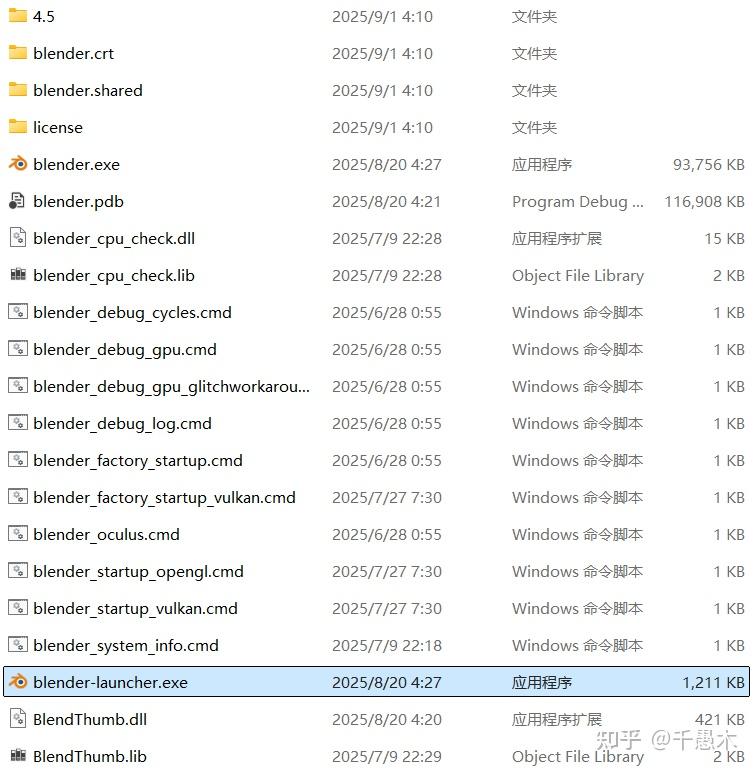Click the blender_debug_gpu.cmd script icon

click(x=18, y=349)
